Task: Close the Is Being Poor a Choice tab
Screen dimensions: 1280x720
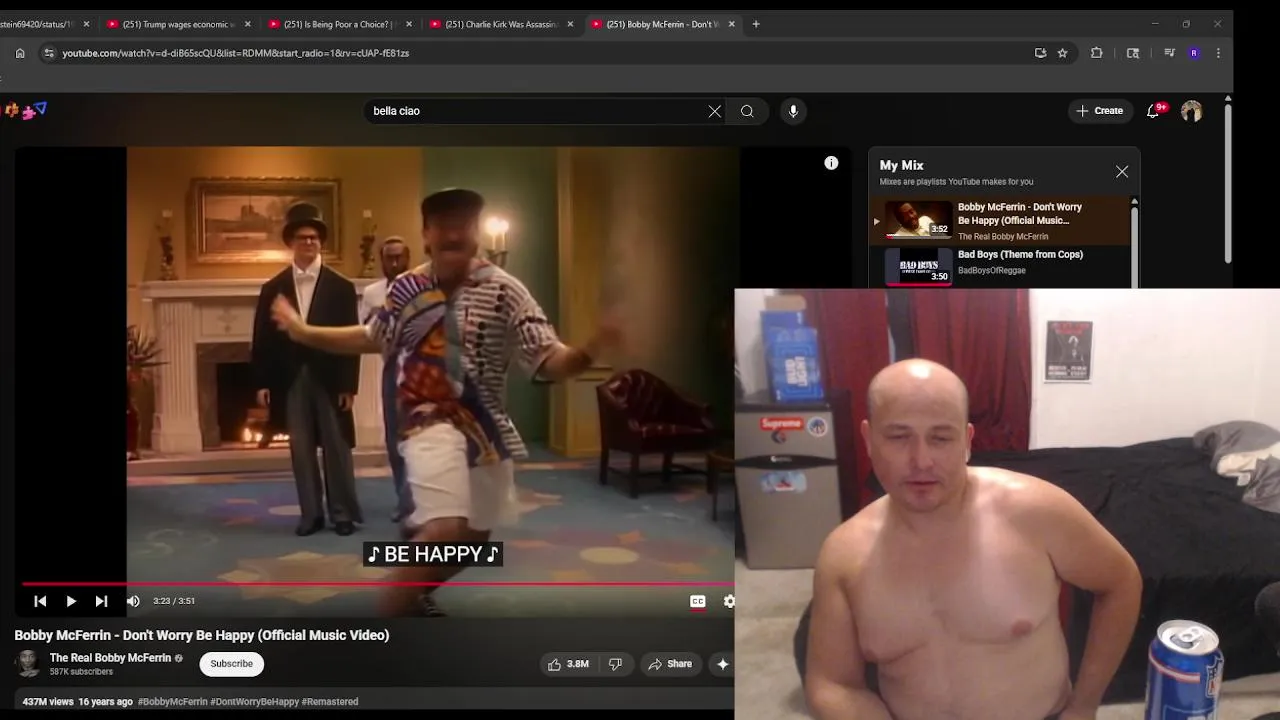Action: pos(409,24)
